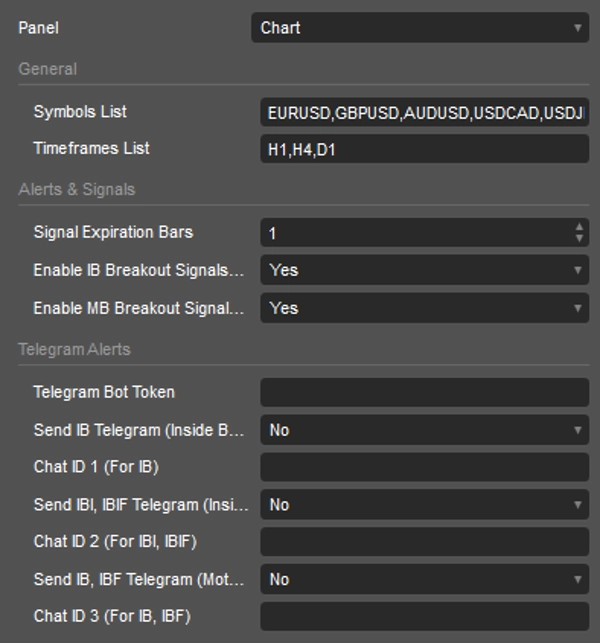Open the Send IB Telegram dropdown
This screenshot has height=643, width=600.
click(x=424, y=430)
